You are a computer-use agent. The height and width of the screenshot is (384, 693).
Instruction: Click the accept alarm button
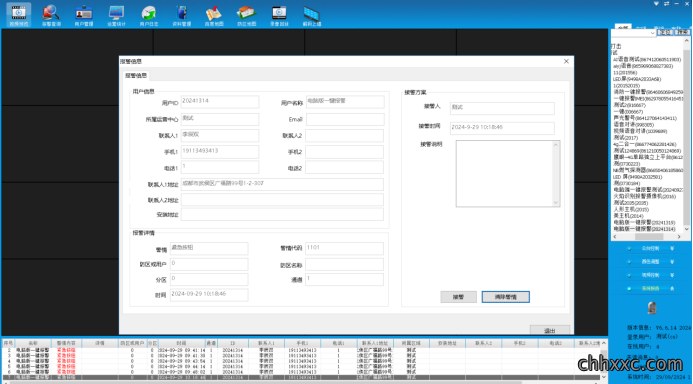click(458, 297)
